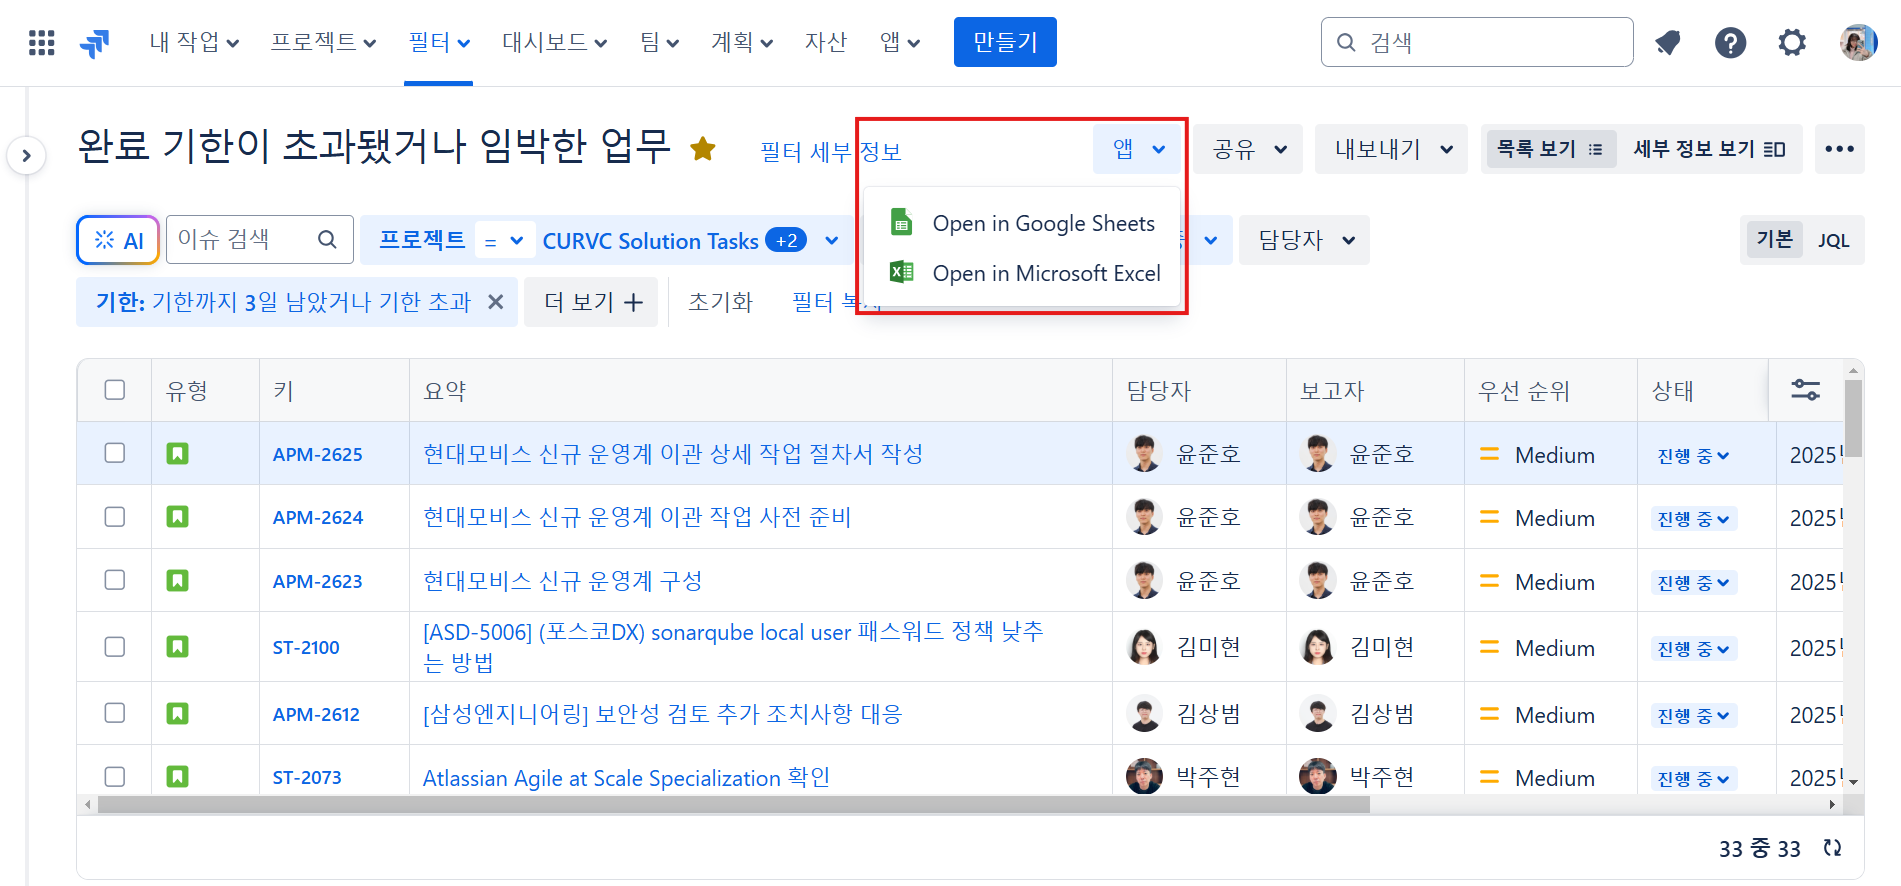
Task: Select the checkbox for ST-2100 row
Action: pos(115,647)
